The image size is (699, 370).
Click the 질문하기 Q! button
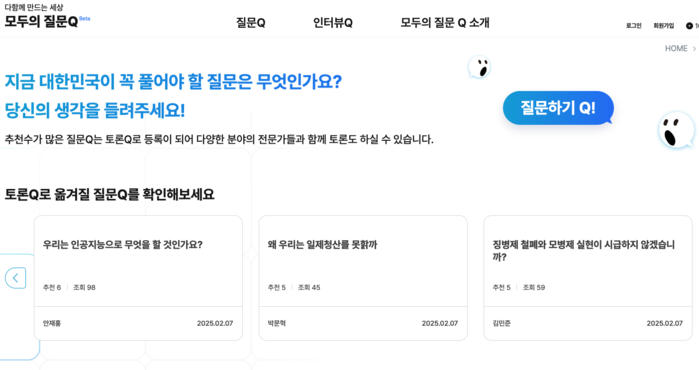pyautogui.click(x=558, y=108)
